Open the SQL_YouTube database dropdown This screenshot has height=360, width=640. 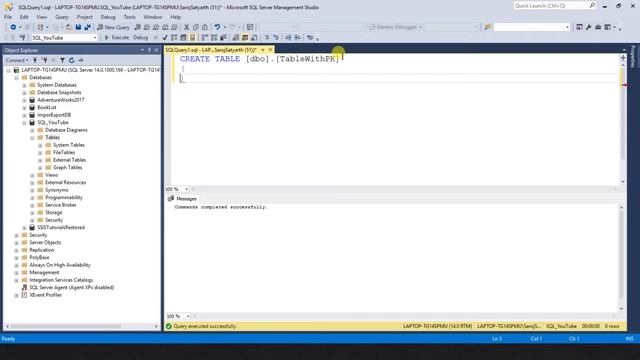95,38
